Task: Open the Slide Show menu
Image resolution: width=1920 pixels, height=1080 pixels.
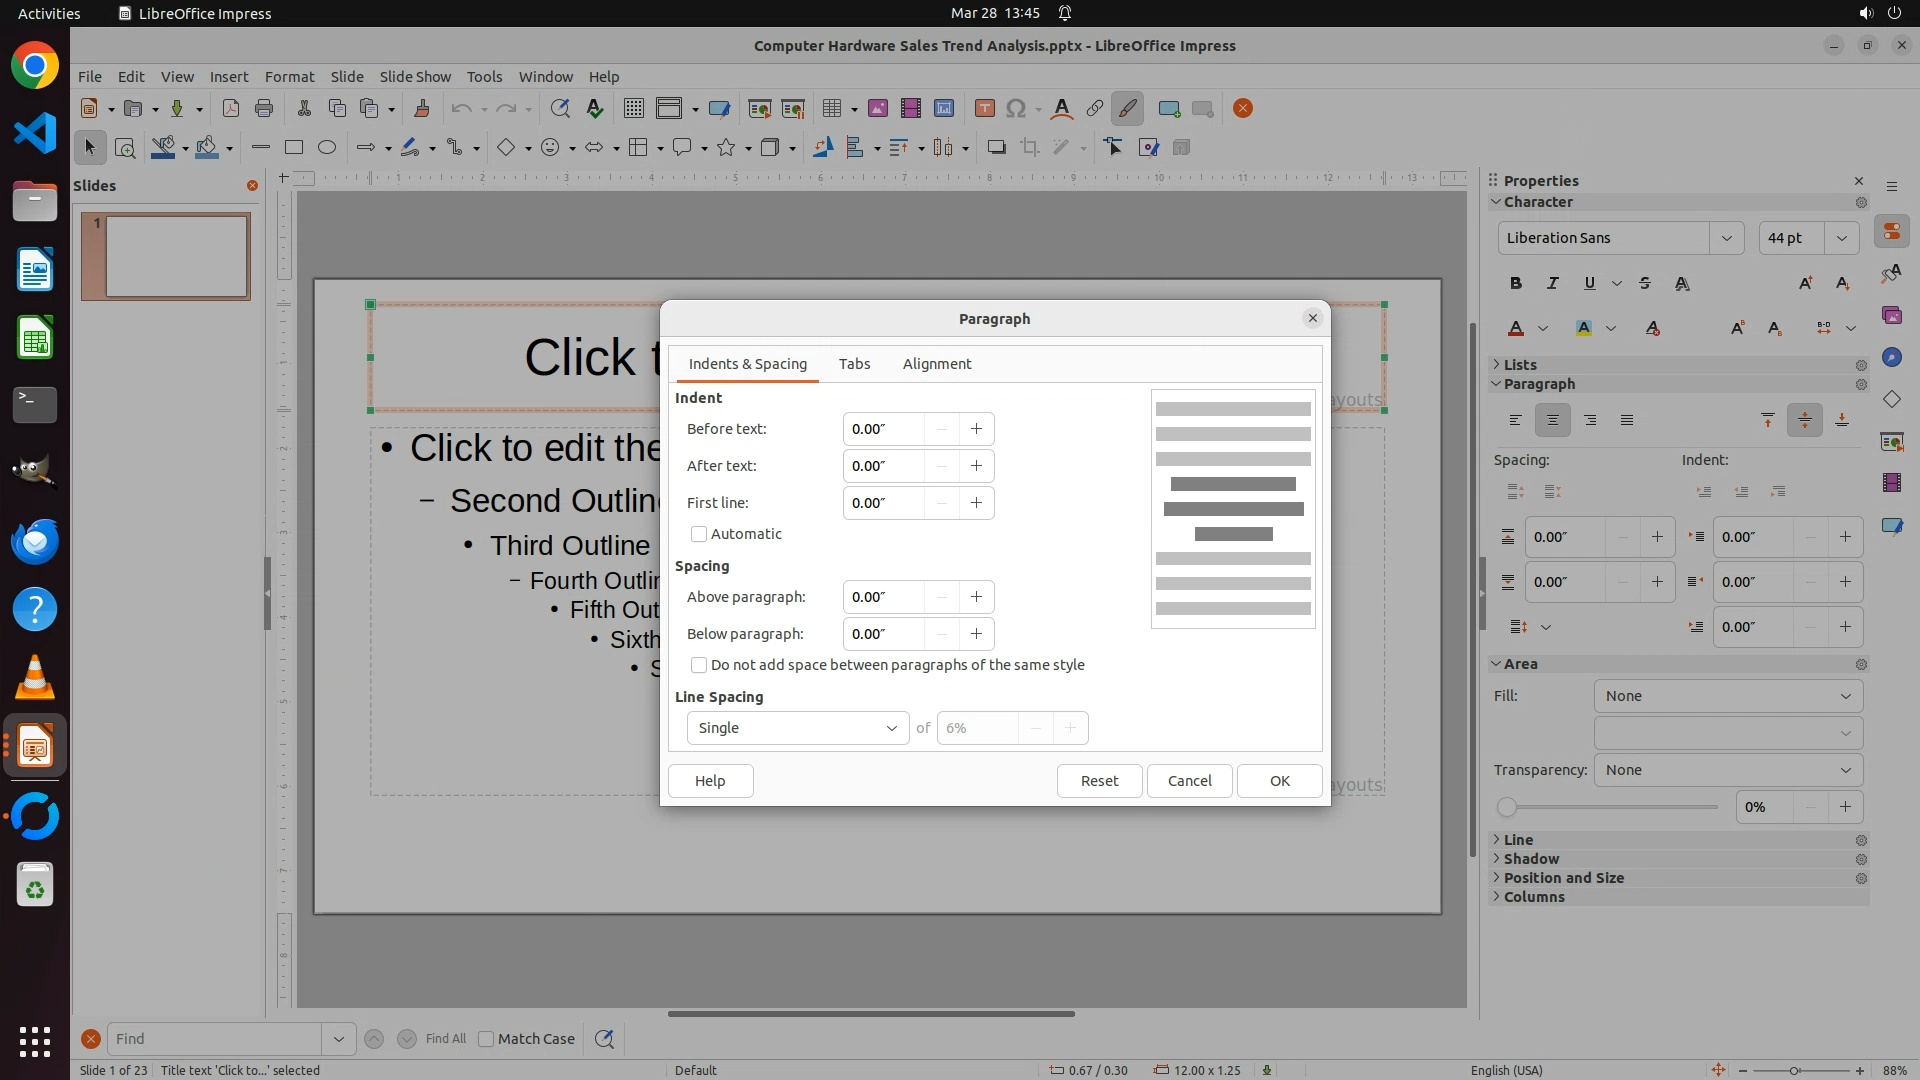Action: pyautogui.click(x=415, y=77)
